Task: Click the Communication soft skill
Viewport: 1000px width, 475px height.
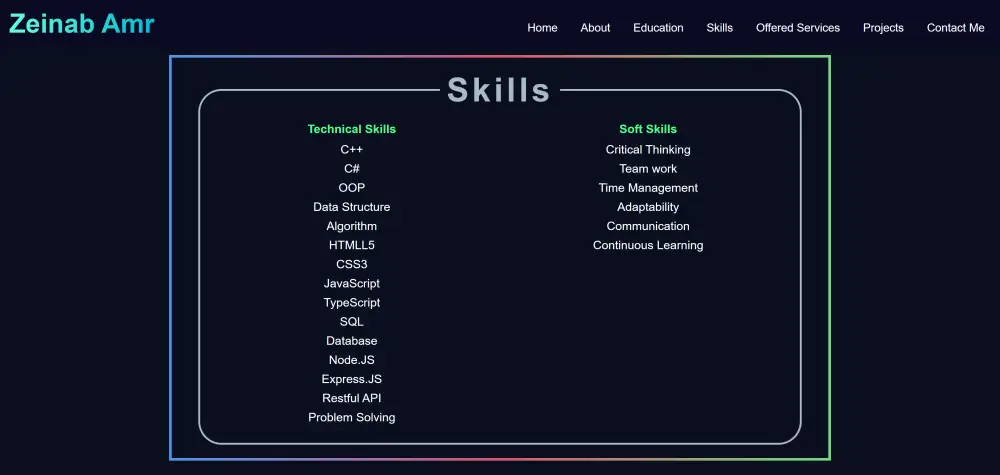Action: 648,226
